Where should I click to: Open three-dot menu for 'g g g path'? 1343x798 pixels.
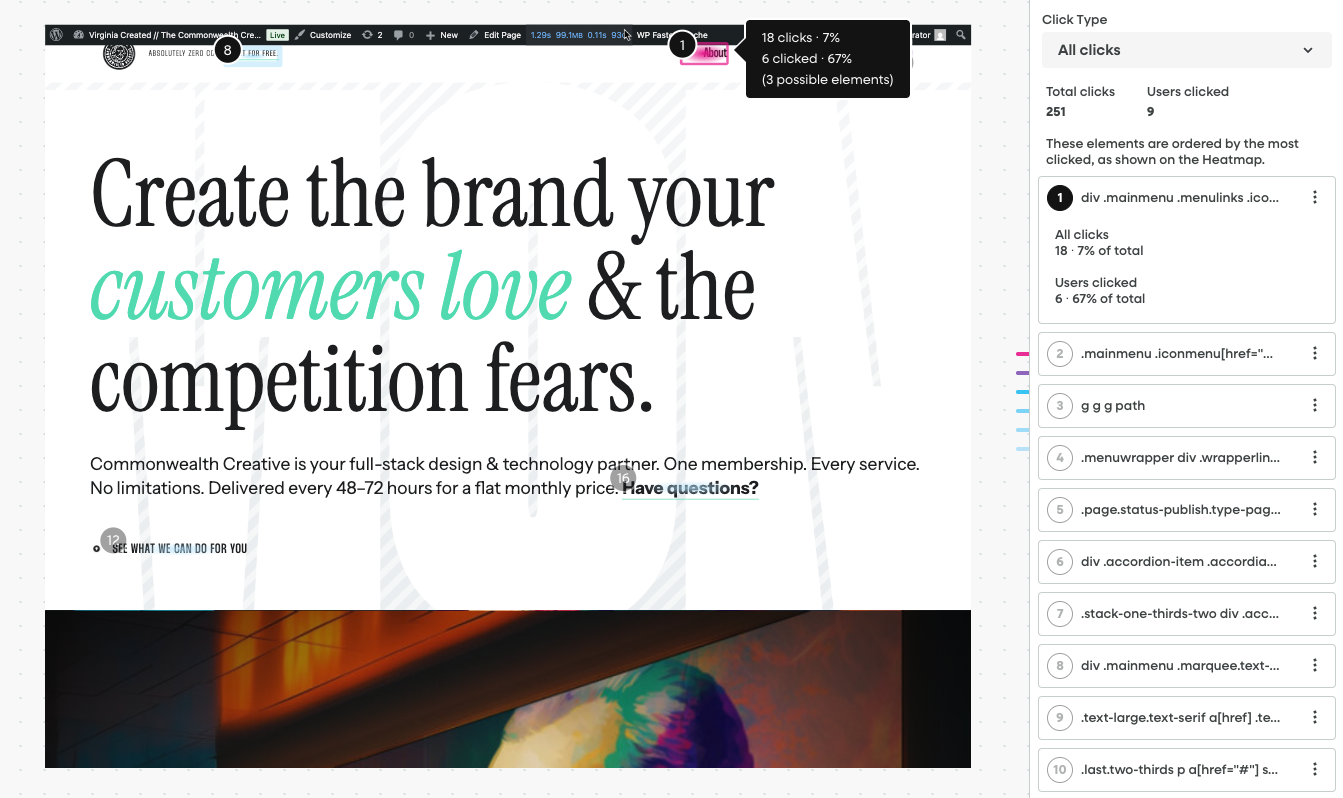pyautogui.click(x=1314, y=406)
